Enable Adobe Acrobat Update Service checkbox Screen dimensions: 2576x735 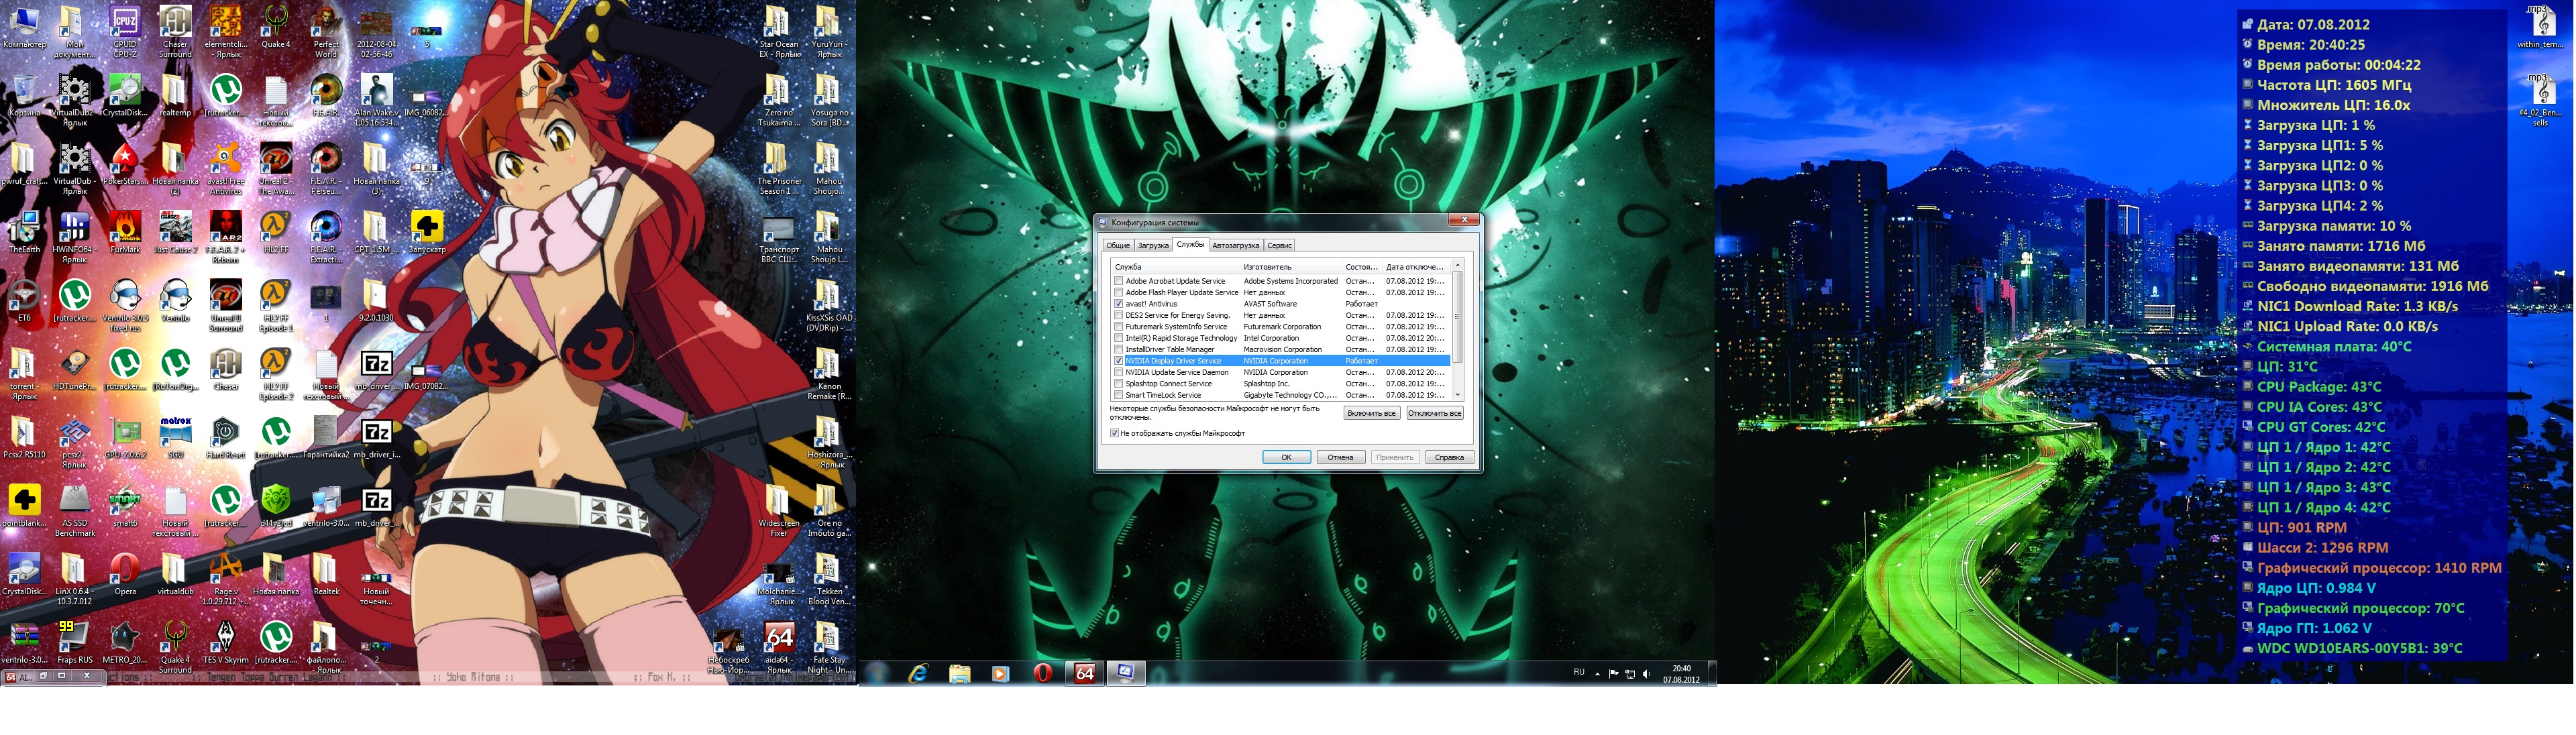[1118, 281]
